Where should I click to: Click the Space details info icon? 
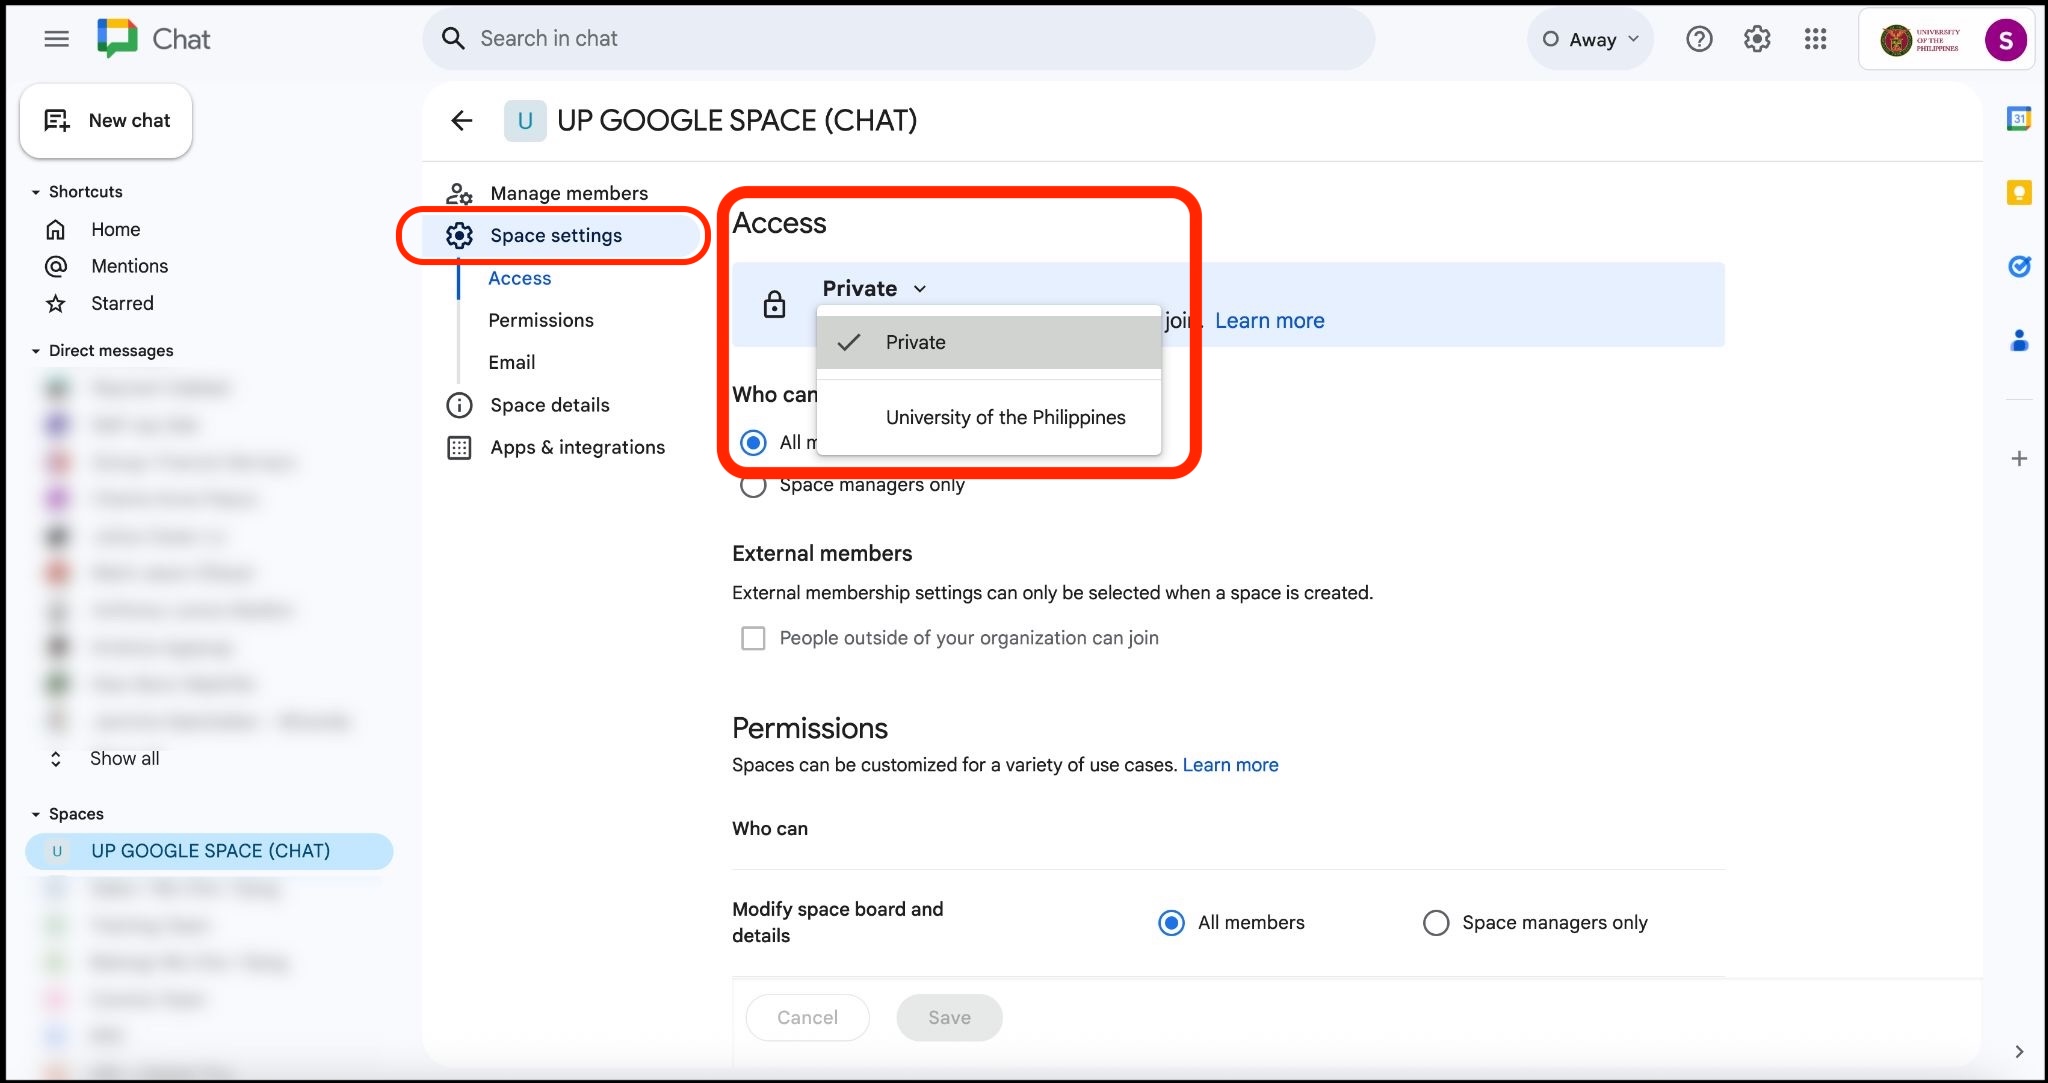(x=459, y=405)
